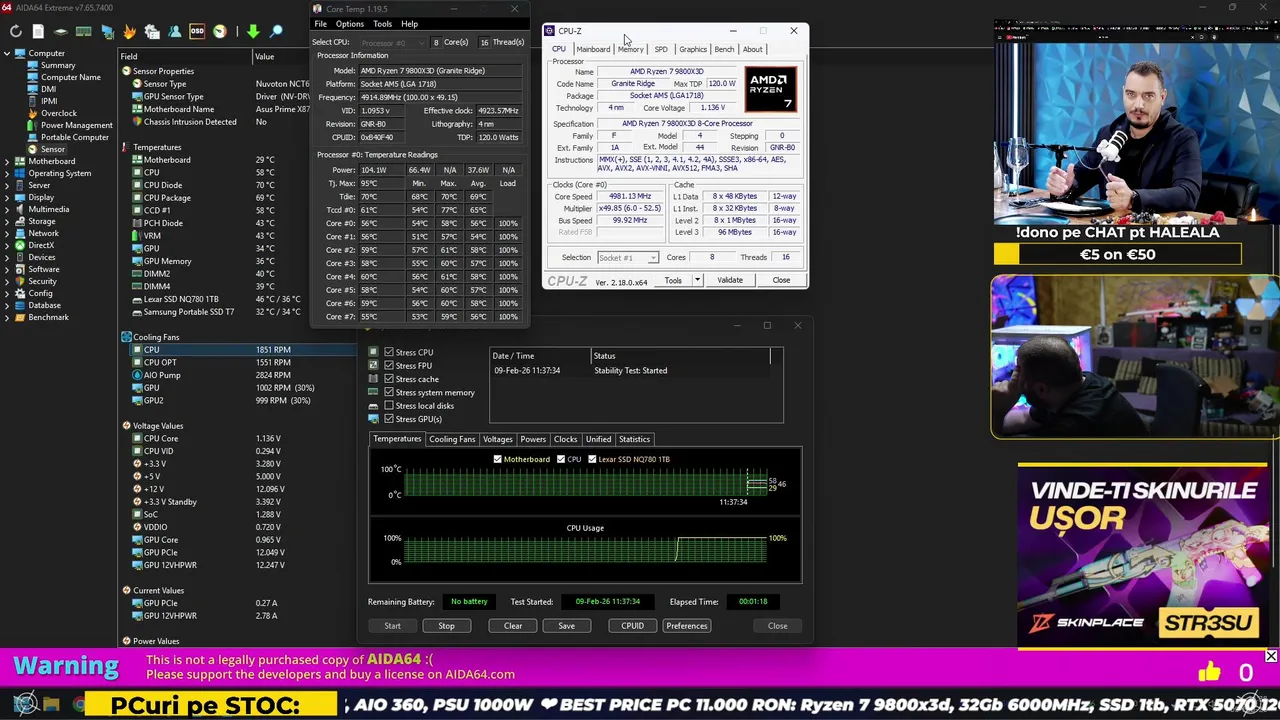
Task: Toggle the Stress CPU checkbox
Action: (x=389, y=352)
